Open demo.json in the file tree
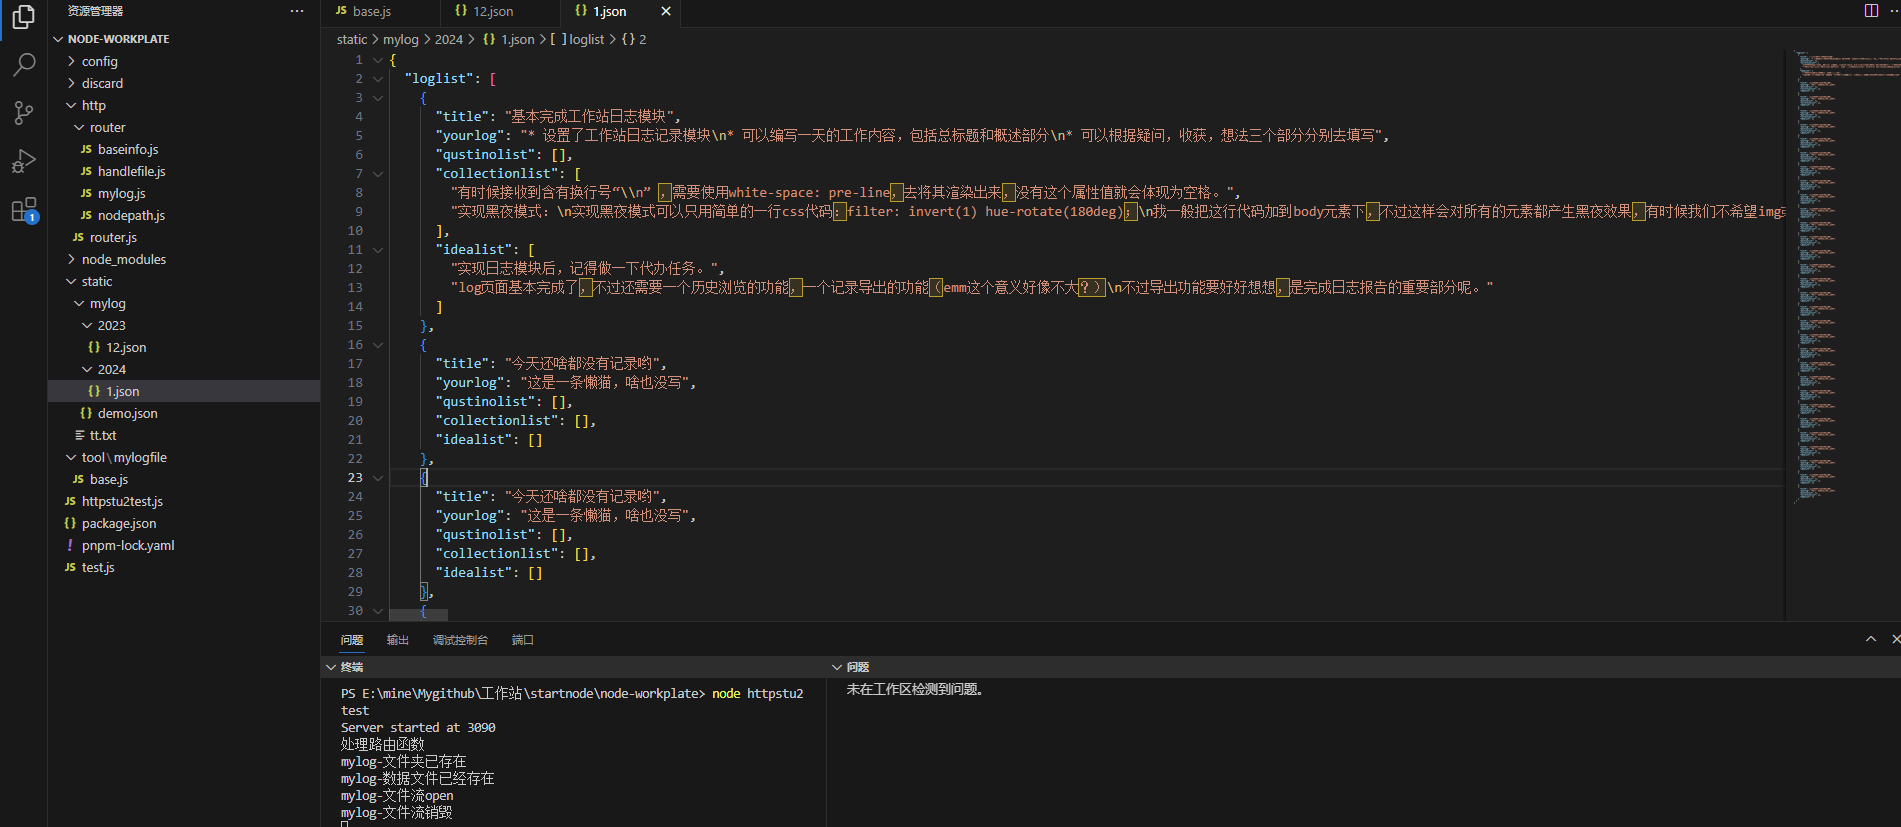 [184, 413]
